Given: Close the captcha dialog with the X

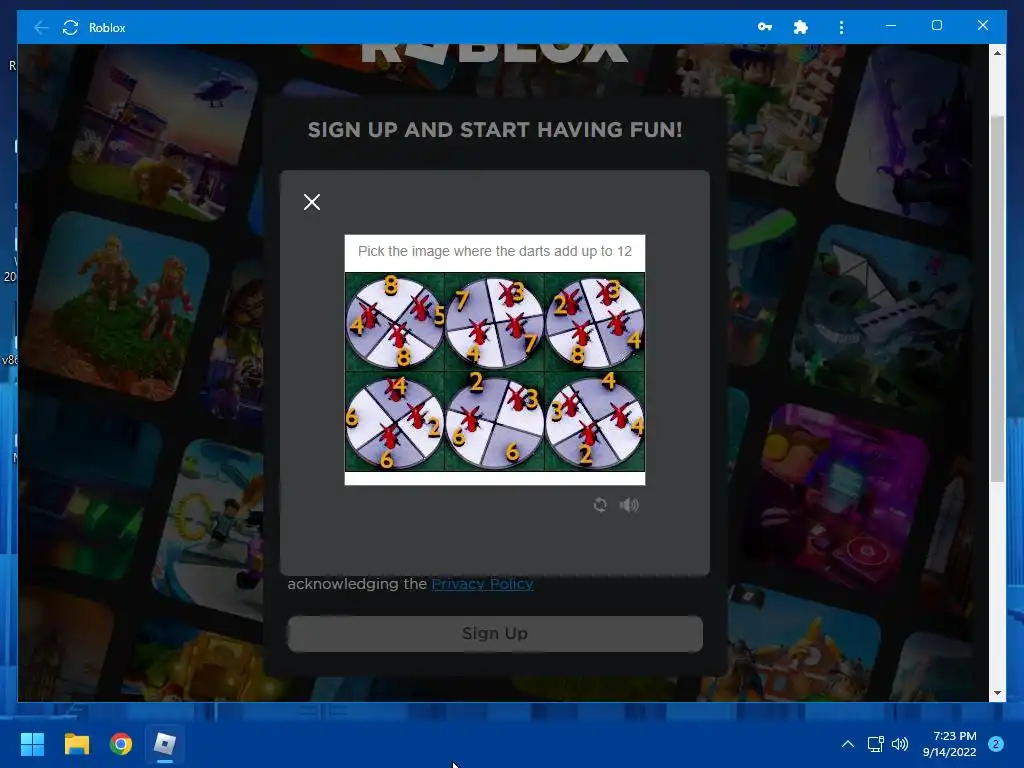Looking at the screenshot, I should (312, 202).
